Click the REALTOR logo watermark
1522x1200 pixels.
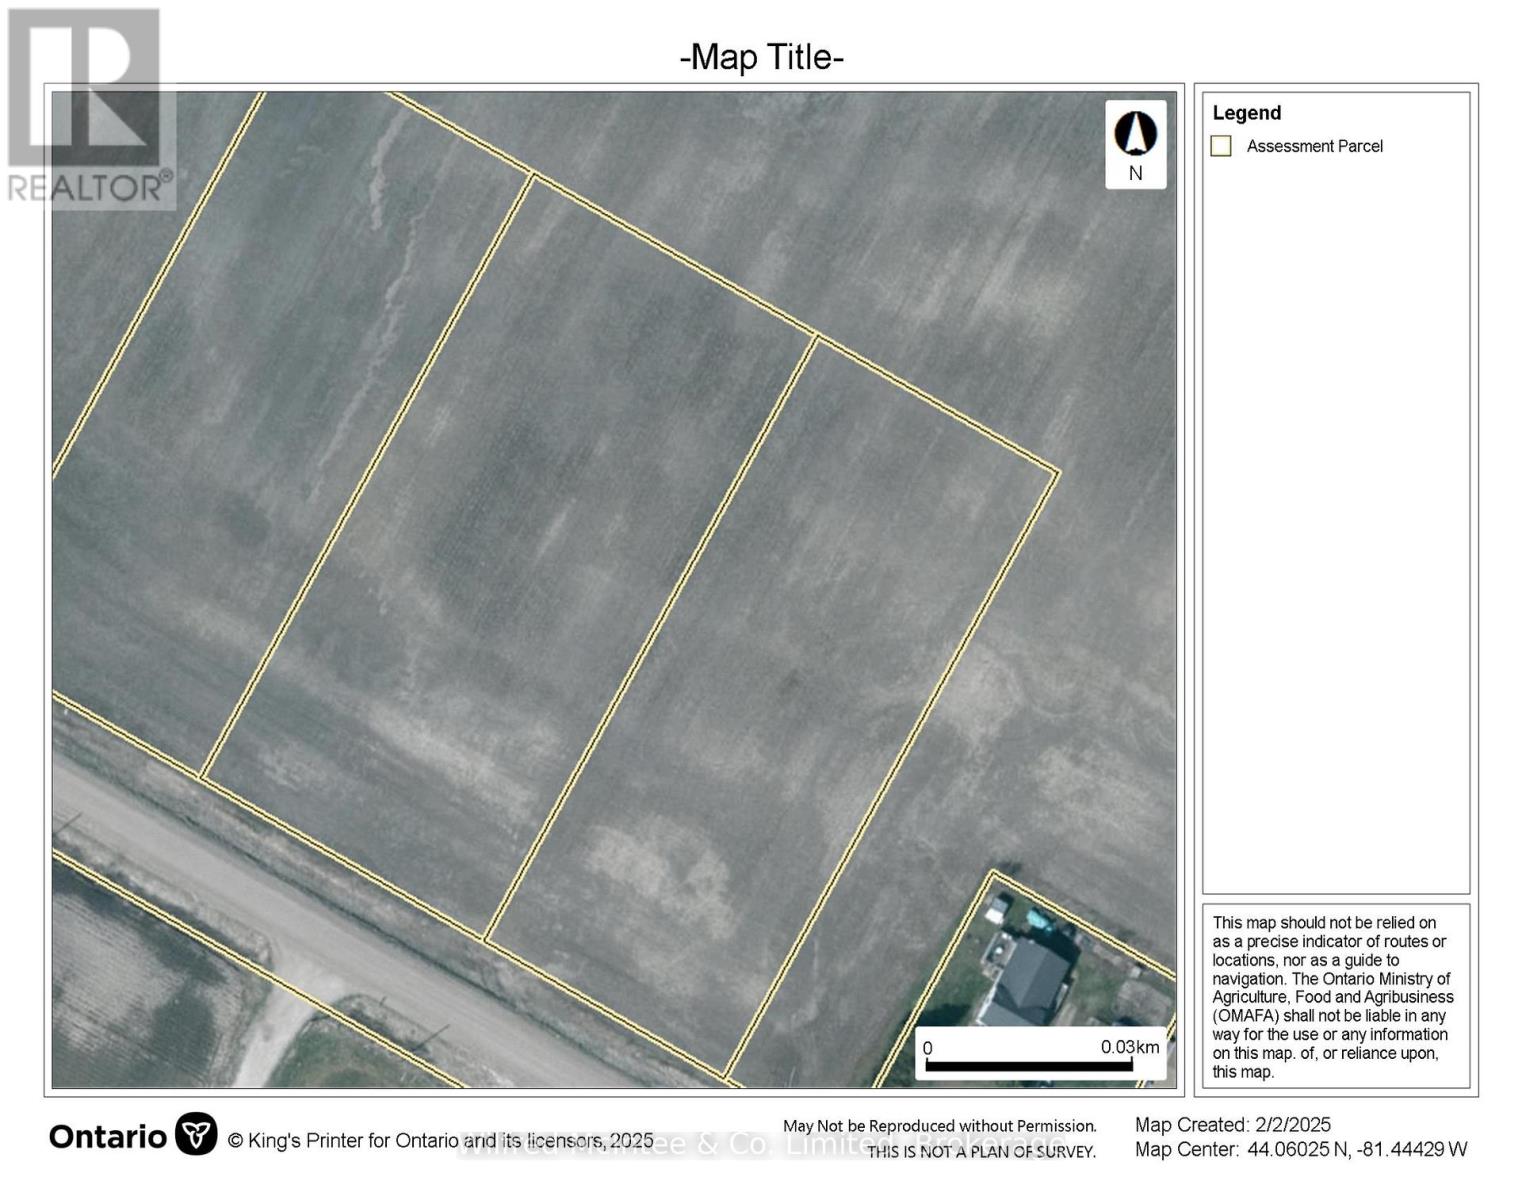click(x=88, y=108)
